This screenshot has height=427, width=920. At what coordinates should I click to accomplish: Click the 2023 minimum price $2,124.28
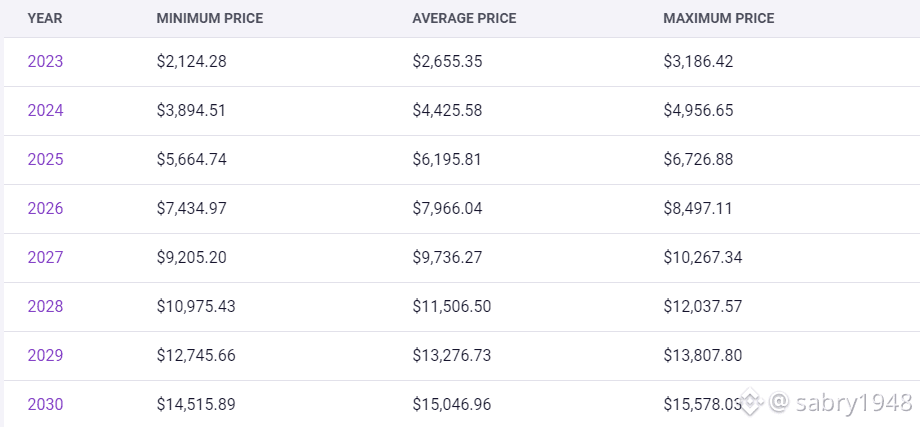pos(192,62)
